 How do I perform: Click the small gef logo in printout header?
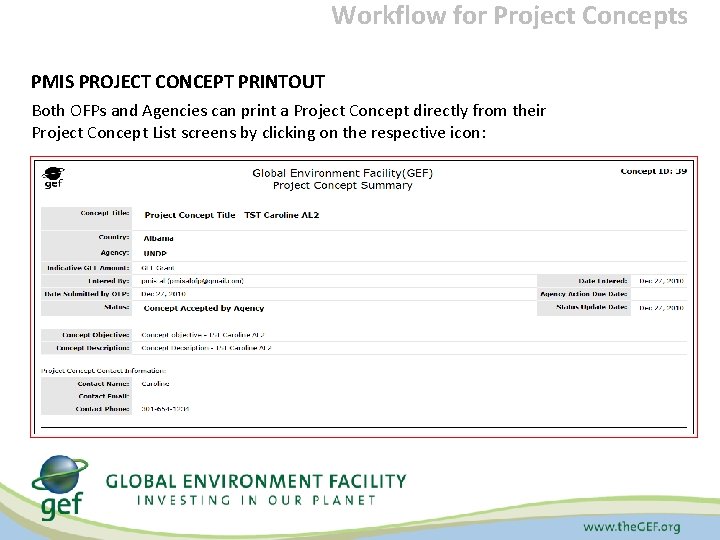[53, 178]
